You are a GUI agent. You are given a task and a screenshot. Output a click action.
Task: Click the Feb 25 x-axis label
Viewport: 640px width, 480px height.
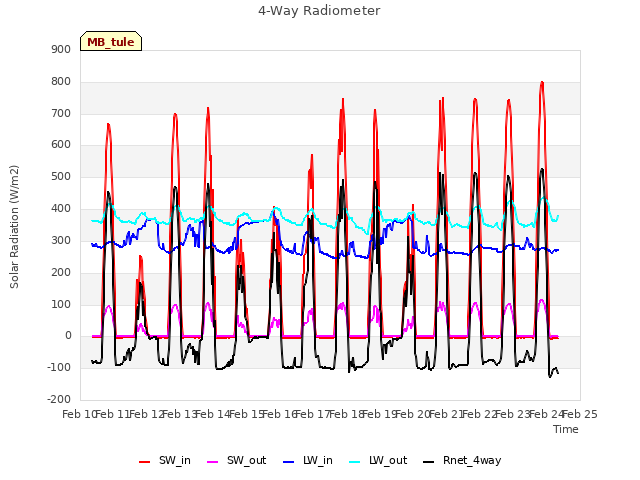coord(580,414)
